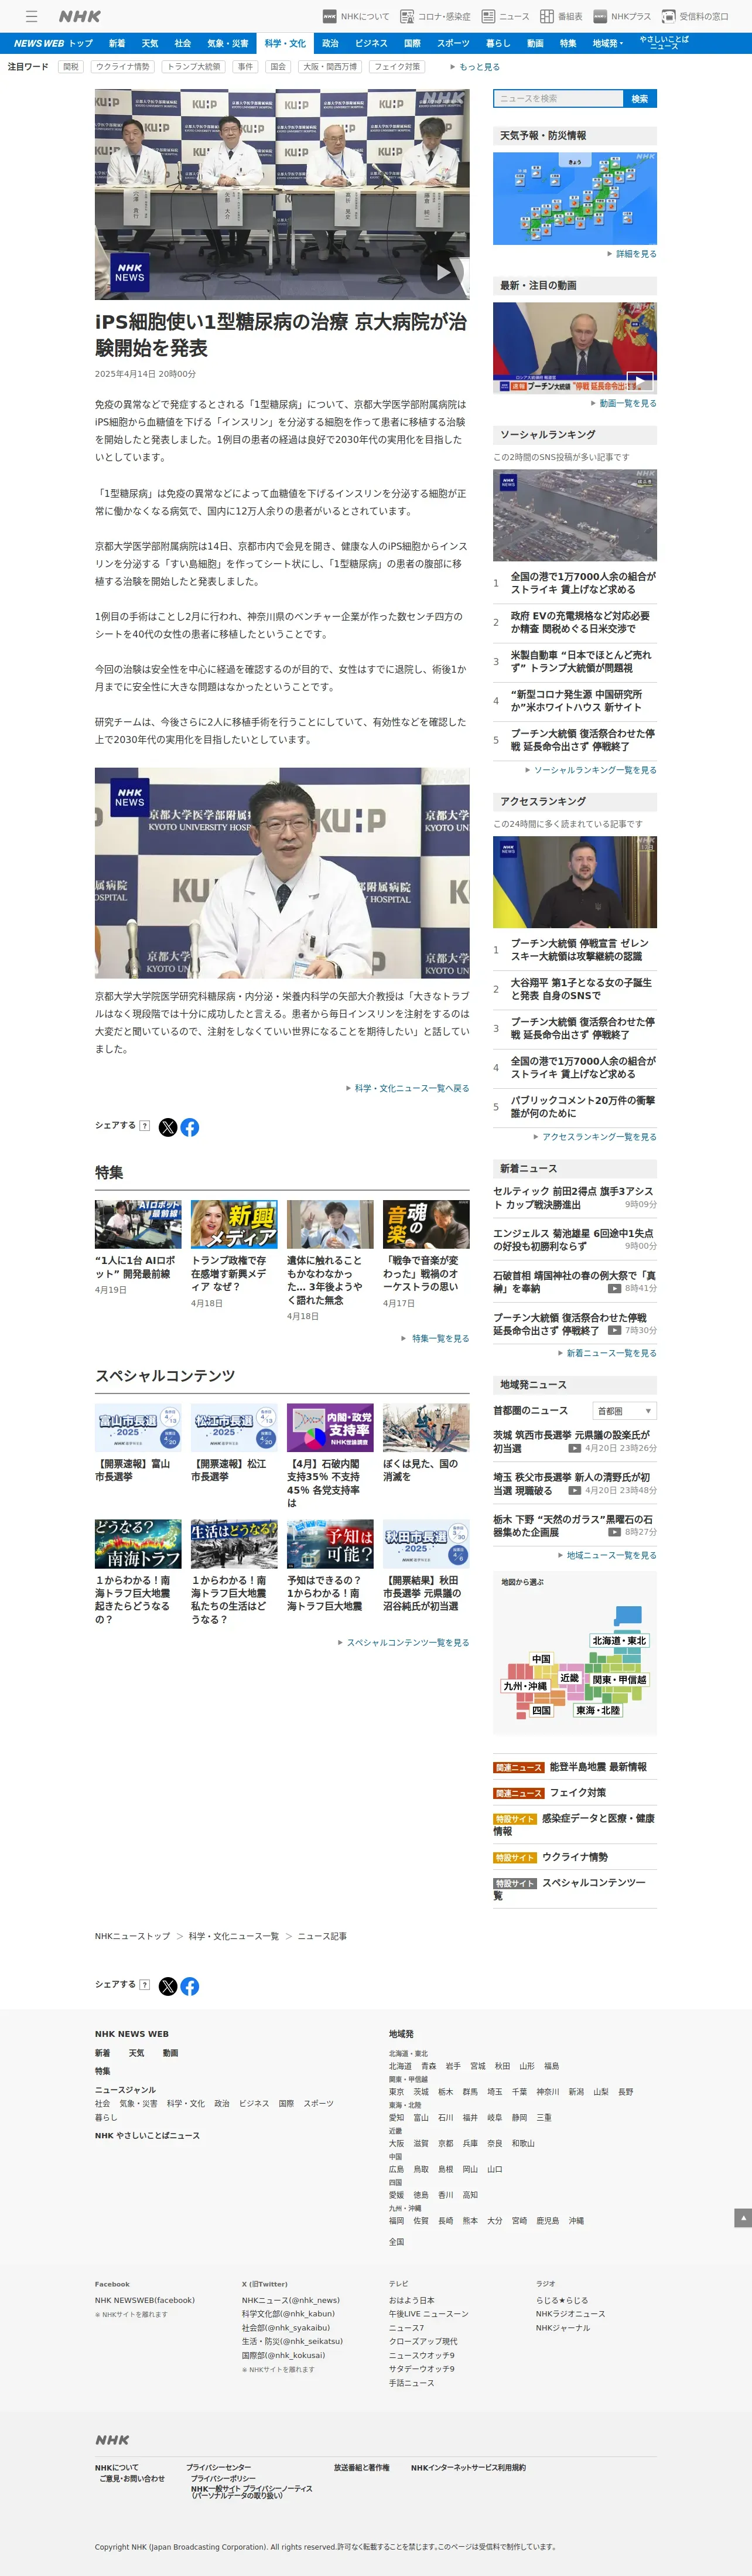Open NHKニュース(@nhk_news) footer link
Screen dimensions: 752x2576
coord(290,2300)
